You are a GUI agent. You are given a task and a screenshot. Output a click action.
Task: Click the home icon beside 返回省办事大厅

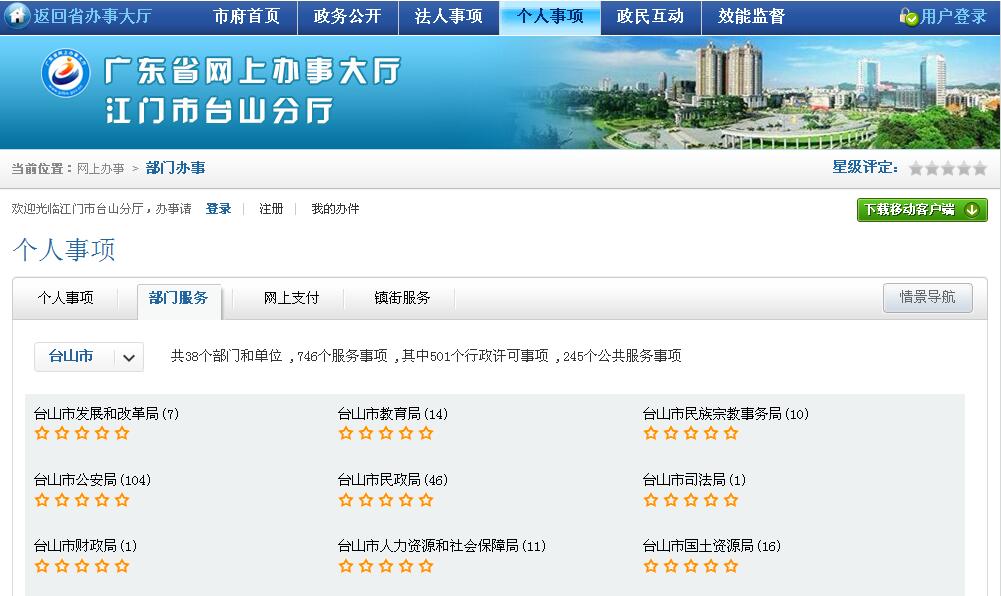tap(16, 17)
